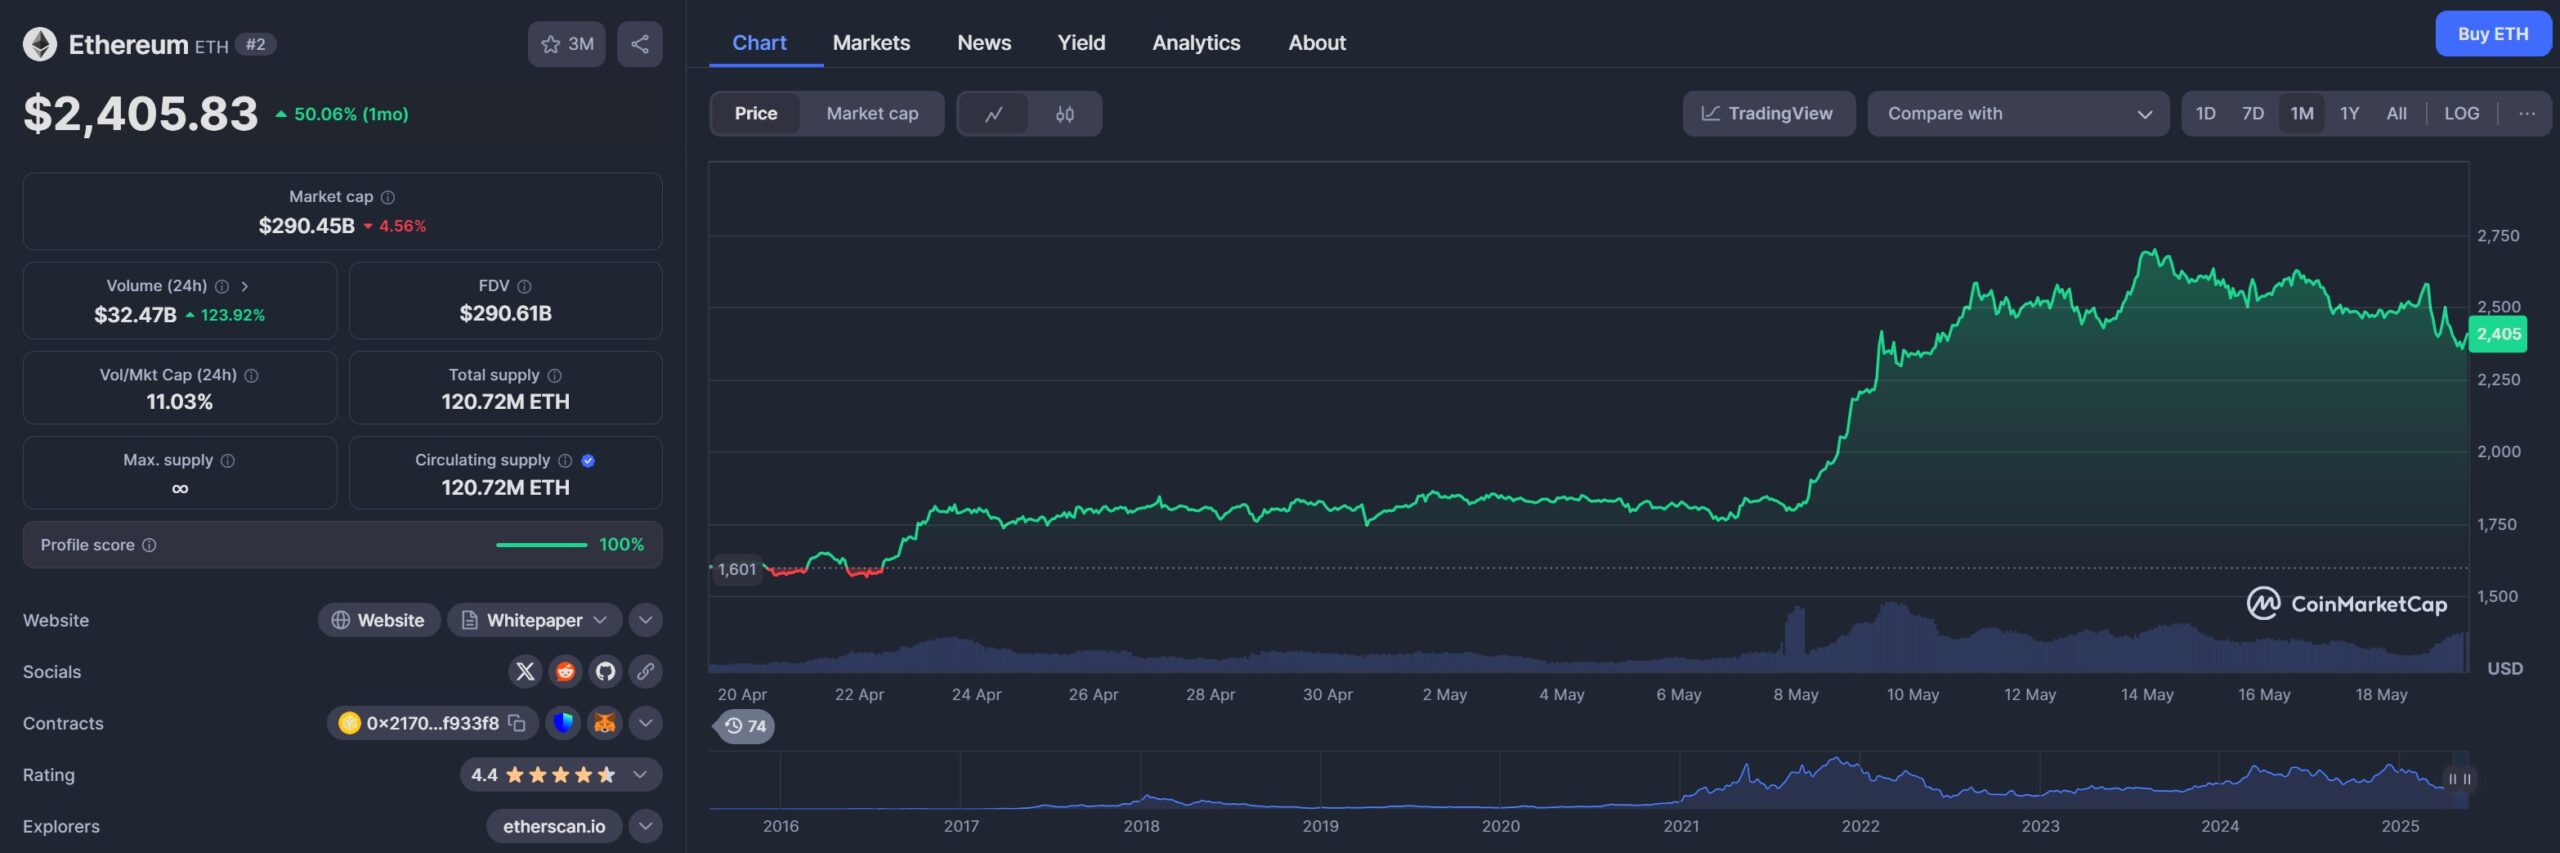Open the etherscan.io explorer link
Image resolution: width=2560 pixels, height=853 pixels.
coord(554,826)
